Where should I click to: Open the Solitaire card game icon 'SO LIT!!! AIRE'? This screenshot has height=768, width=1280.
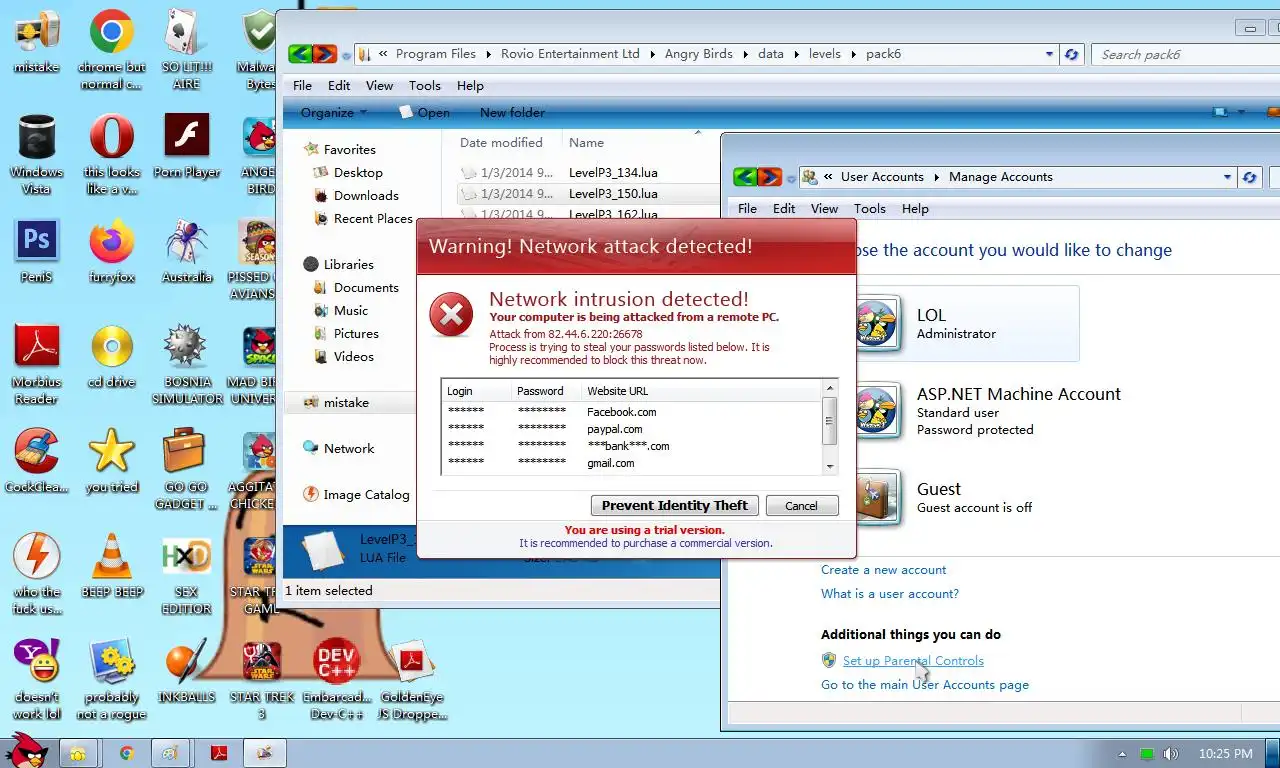click(186, 50)
